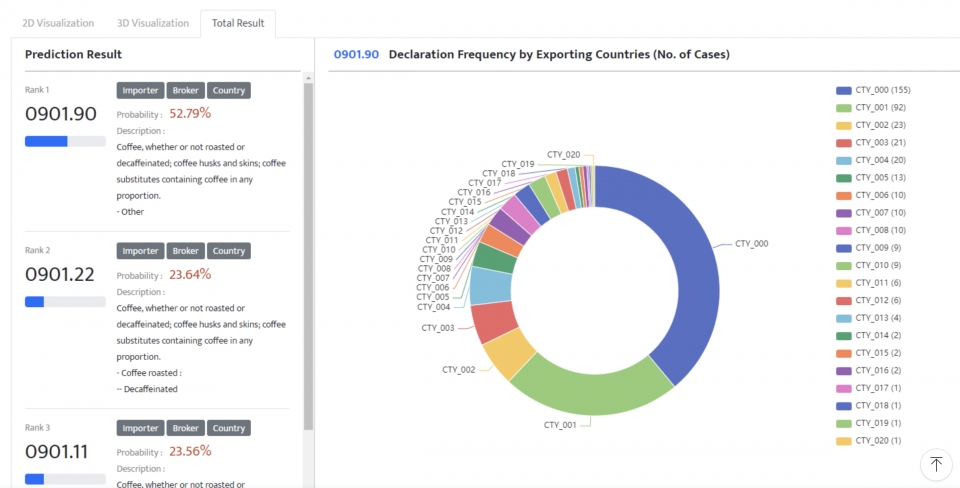Viewport: 960px width, 488px height.
Task: Click Broker button under Rank 3
Action: coord(185,428)
